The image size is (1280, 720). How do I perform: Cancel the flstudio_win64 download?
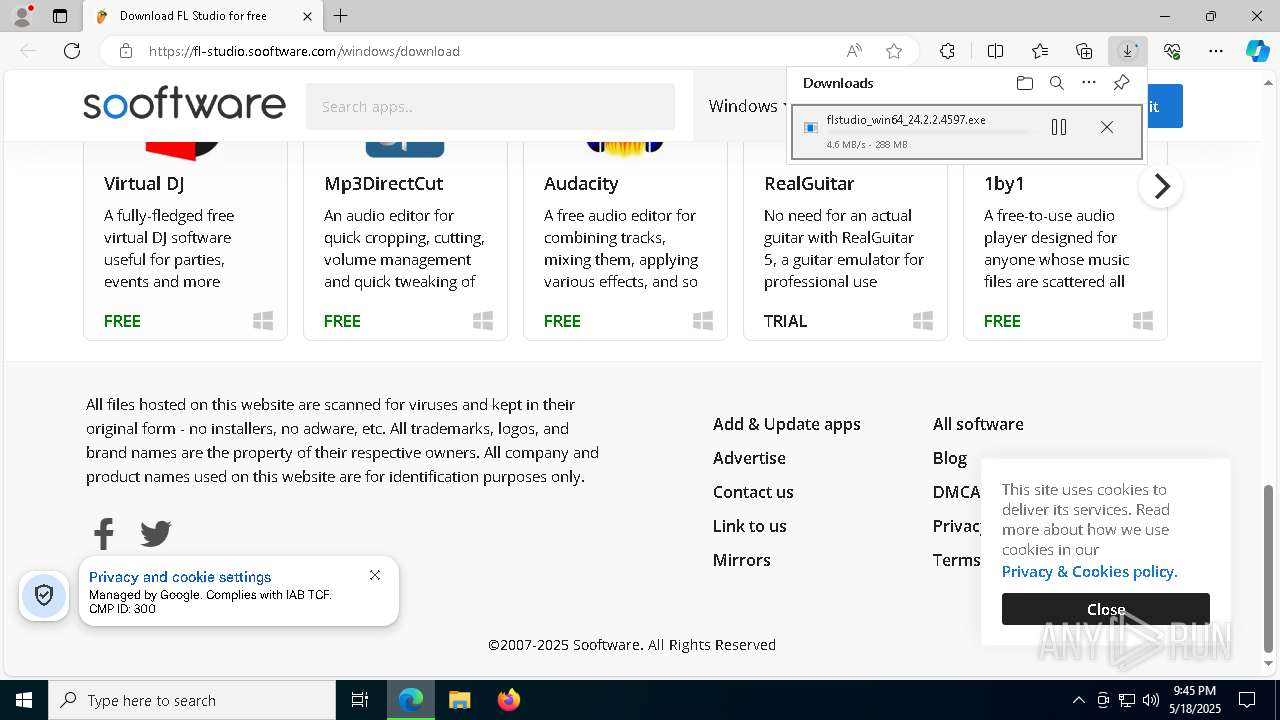(1107, 127)
